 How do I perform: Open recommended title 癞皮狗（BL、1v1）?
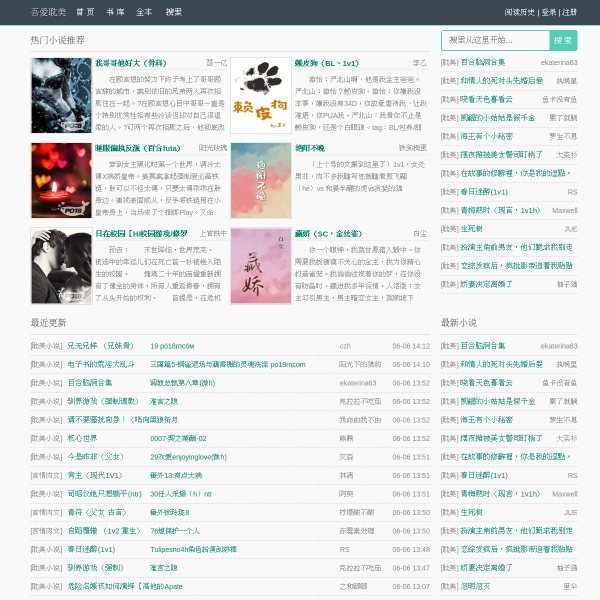coord(327,63)
